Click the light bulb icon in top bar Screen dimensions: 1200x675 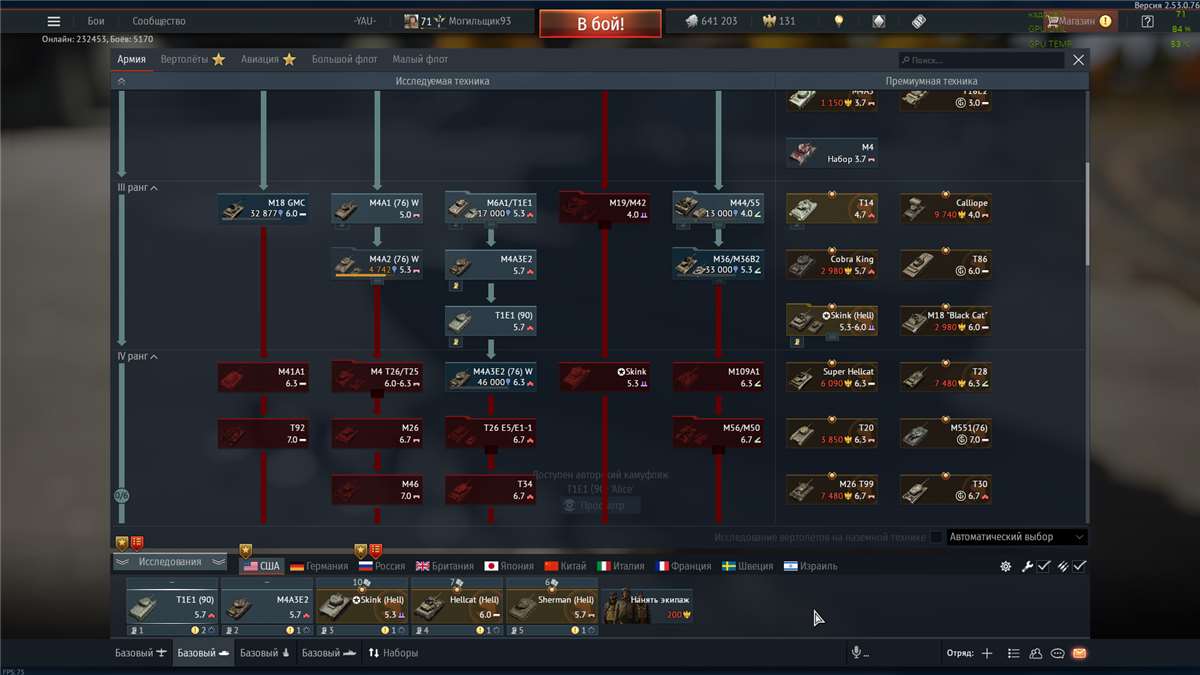(x=839, y=21)
